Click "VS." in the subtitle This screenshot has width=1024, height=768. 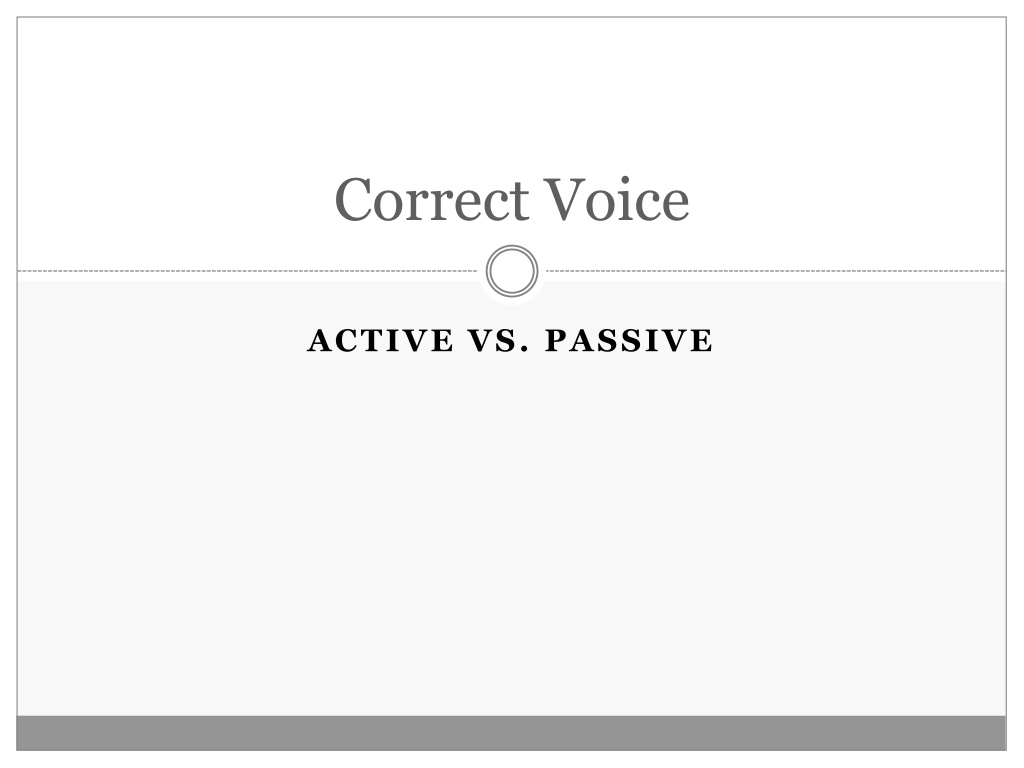(x=499, y=340)
